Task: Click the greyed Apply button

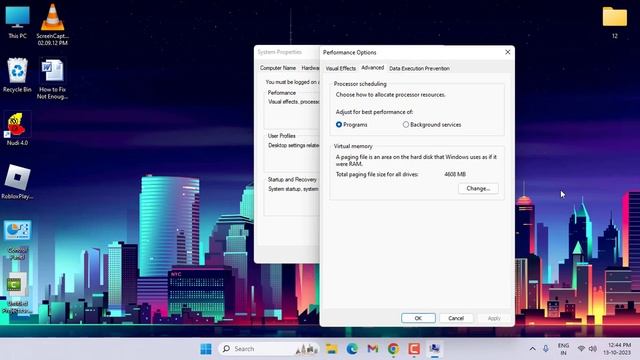Action: tap(494, 318)
